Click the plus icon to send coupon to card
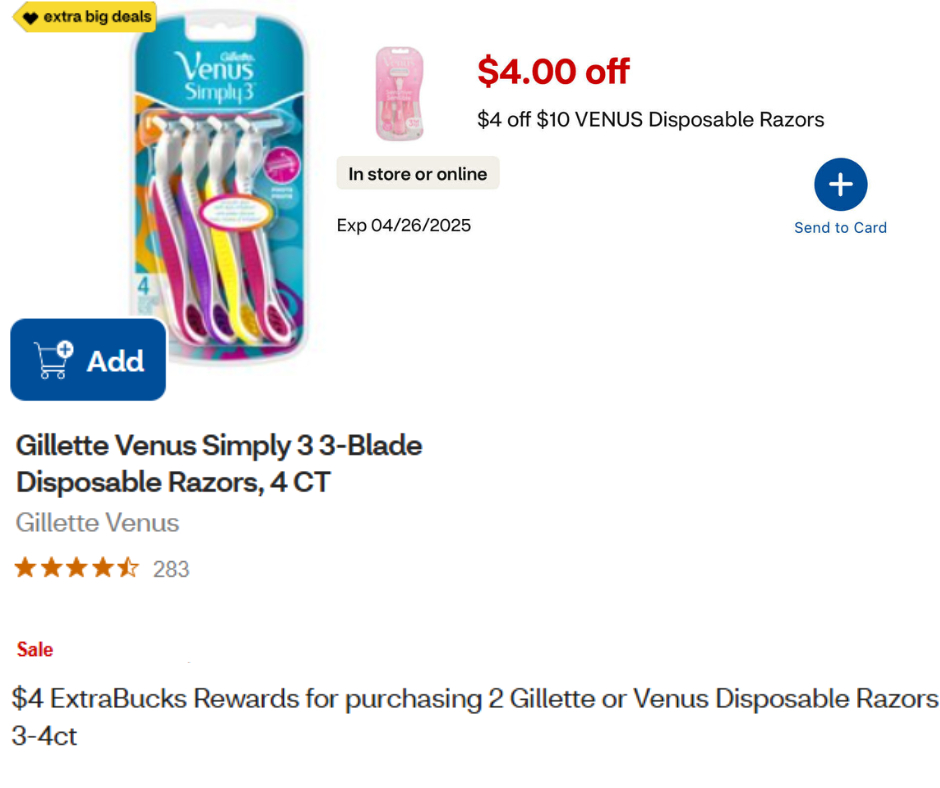 click(840, 185)
